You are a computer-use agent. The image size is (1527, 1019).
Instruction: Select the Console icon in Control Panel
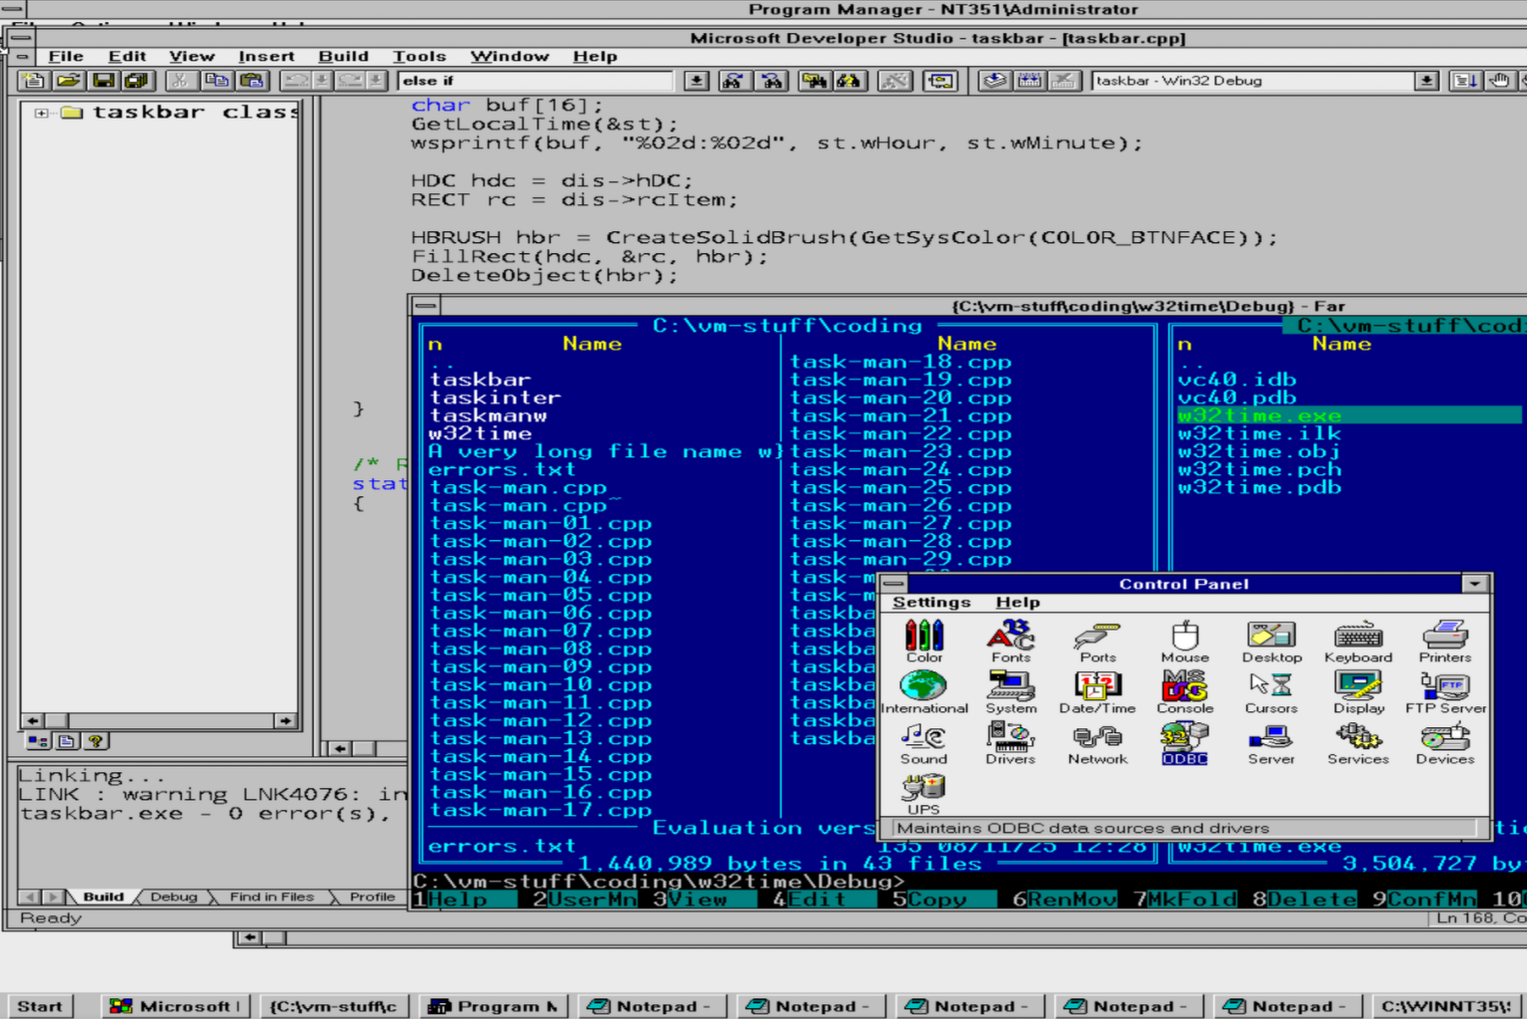(1185, 692)
